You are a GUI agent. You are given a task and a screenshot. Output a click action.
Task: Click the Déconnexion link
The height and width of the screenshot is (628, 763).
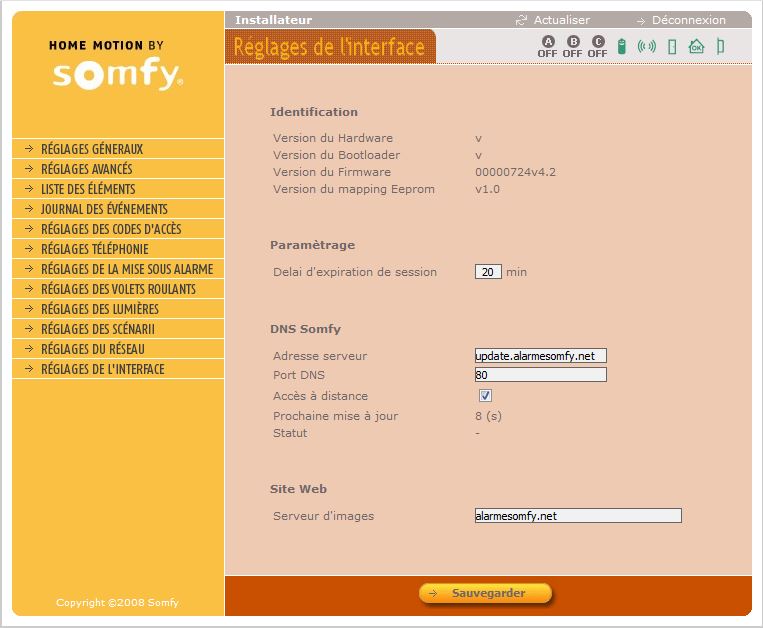[688, 20]
